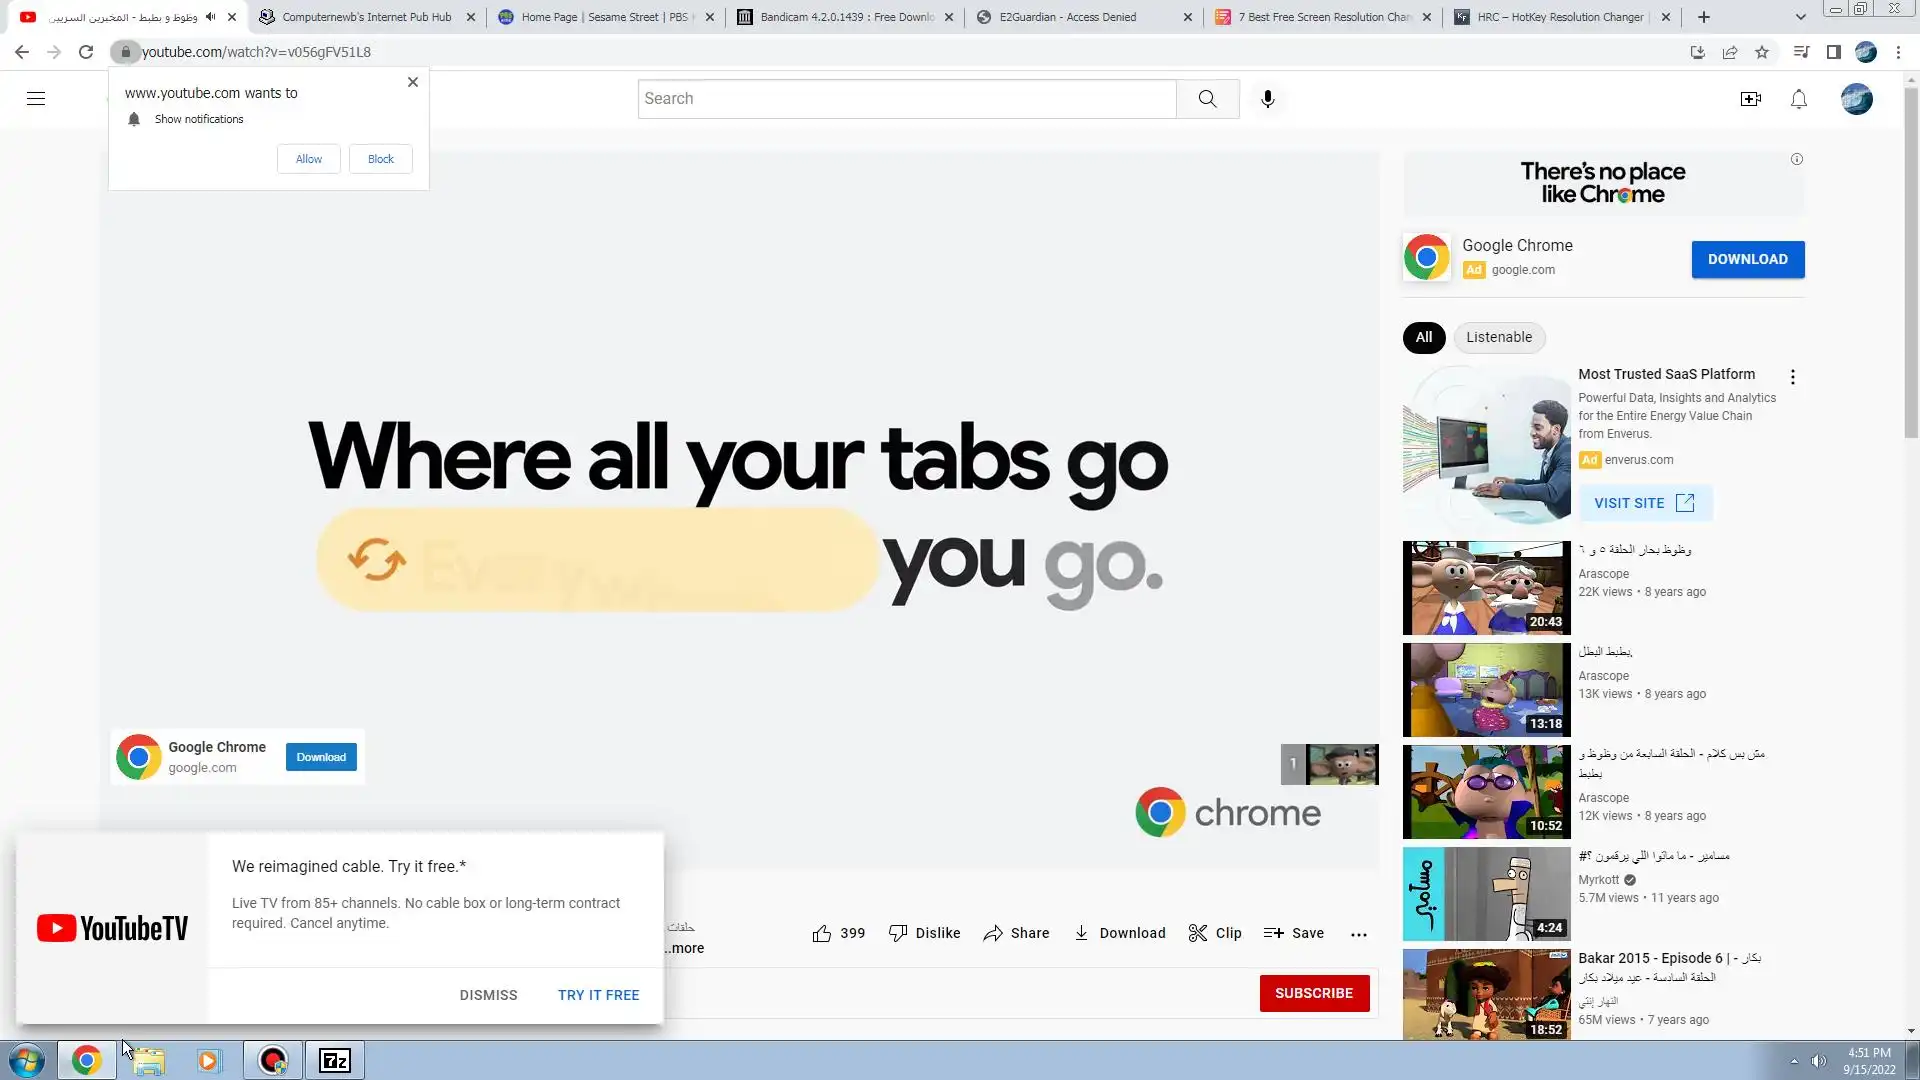Click the red SUBSCRIBE button

(x=1313, y=993)
